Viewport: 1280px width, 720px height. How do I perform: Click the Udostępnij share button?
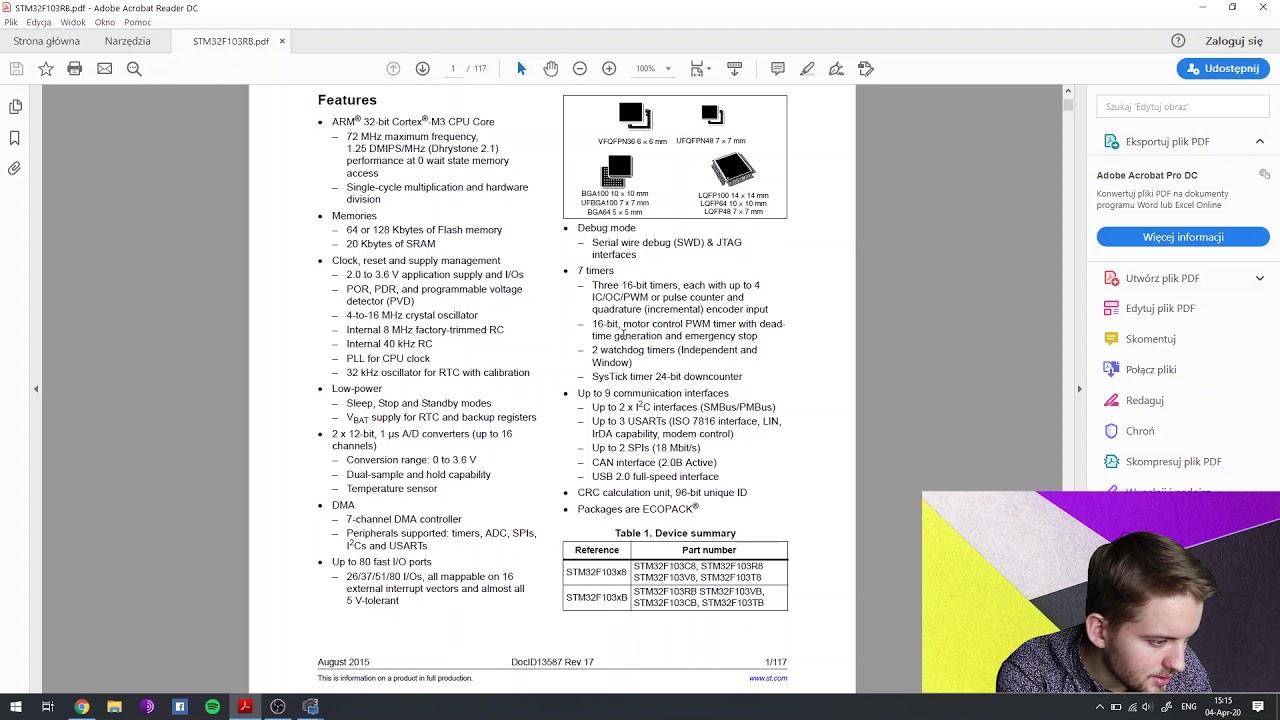coord(1223,69)
